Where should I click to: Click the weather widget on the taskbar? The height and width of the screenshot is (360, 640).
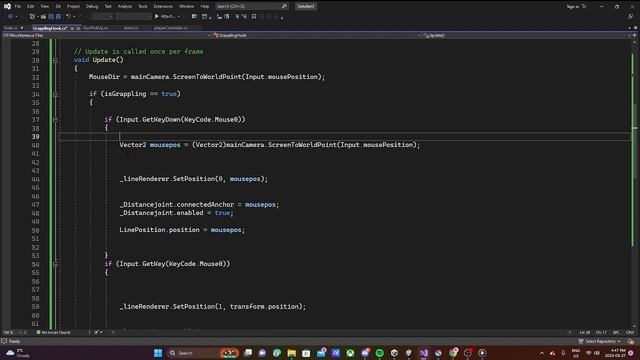(x=18, y=353)
